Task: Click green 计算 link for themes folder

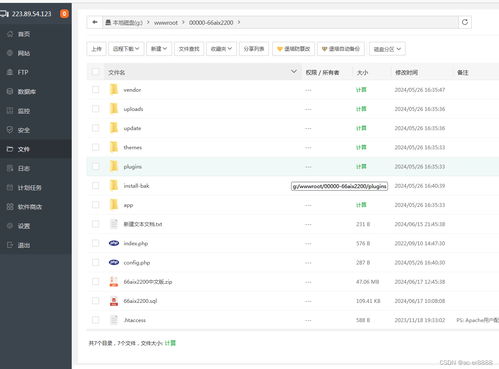Action: click(x=361, y=147)
